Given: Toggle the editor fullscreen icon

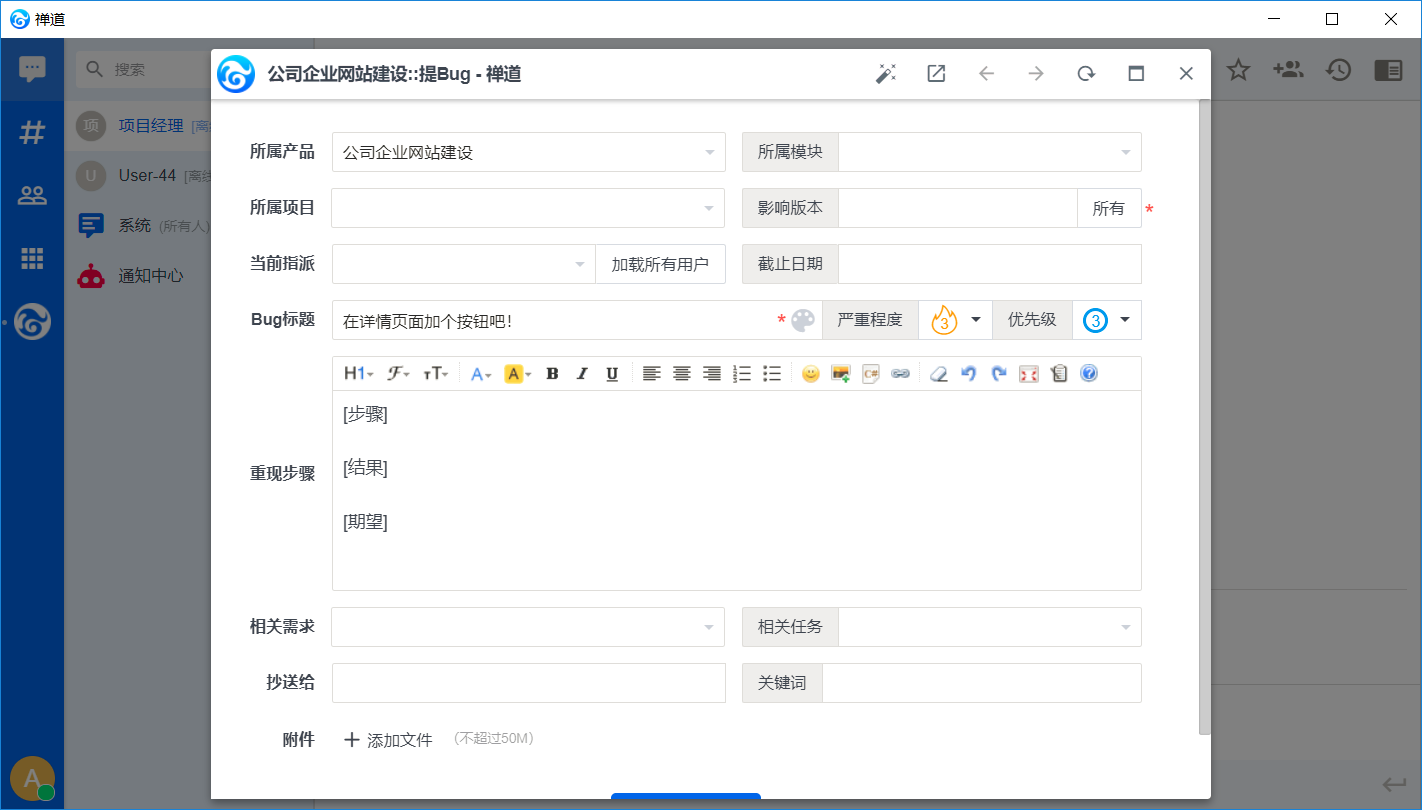Looking at the screenshot, I should pyautogui.click(x=1029, y=374).
